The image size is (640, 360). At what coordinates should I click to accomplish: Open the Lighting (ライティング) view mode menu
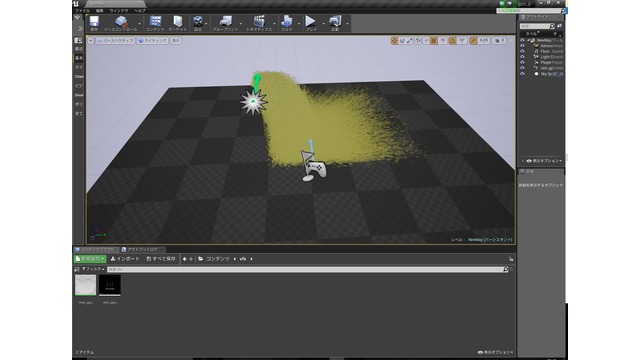point(153,40)
